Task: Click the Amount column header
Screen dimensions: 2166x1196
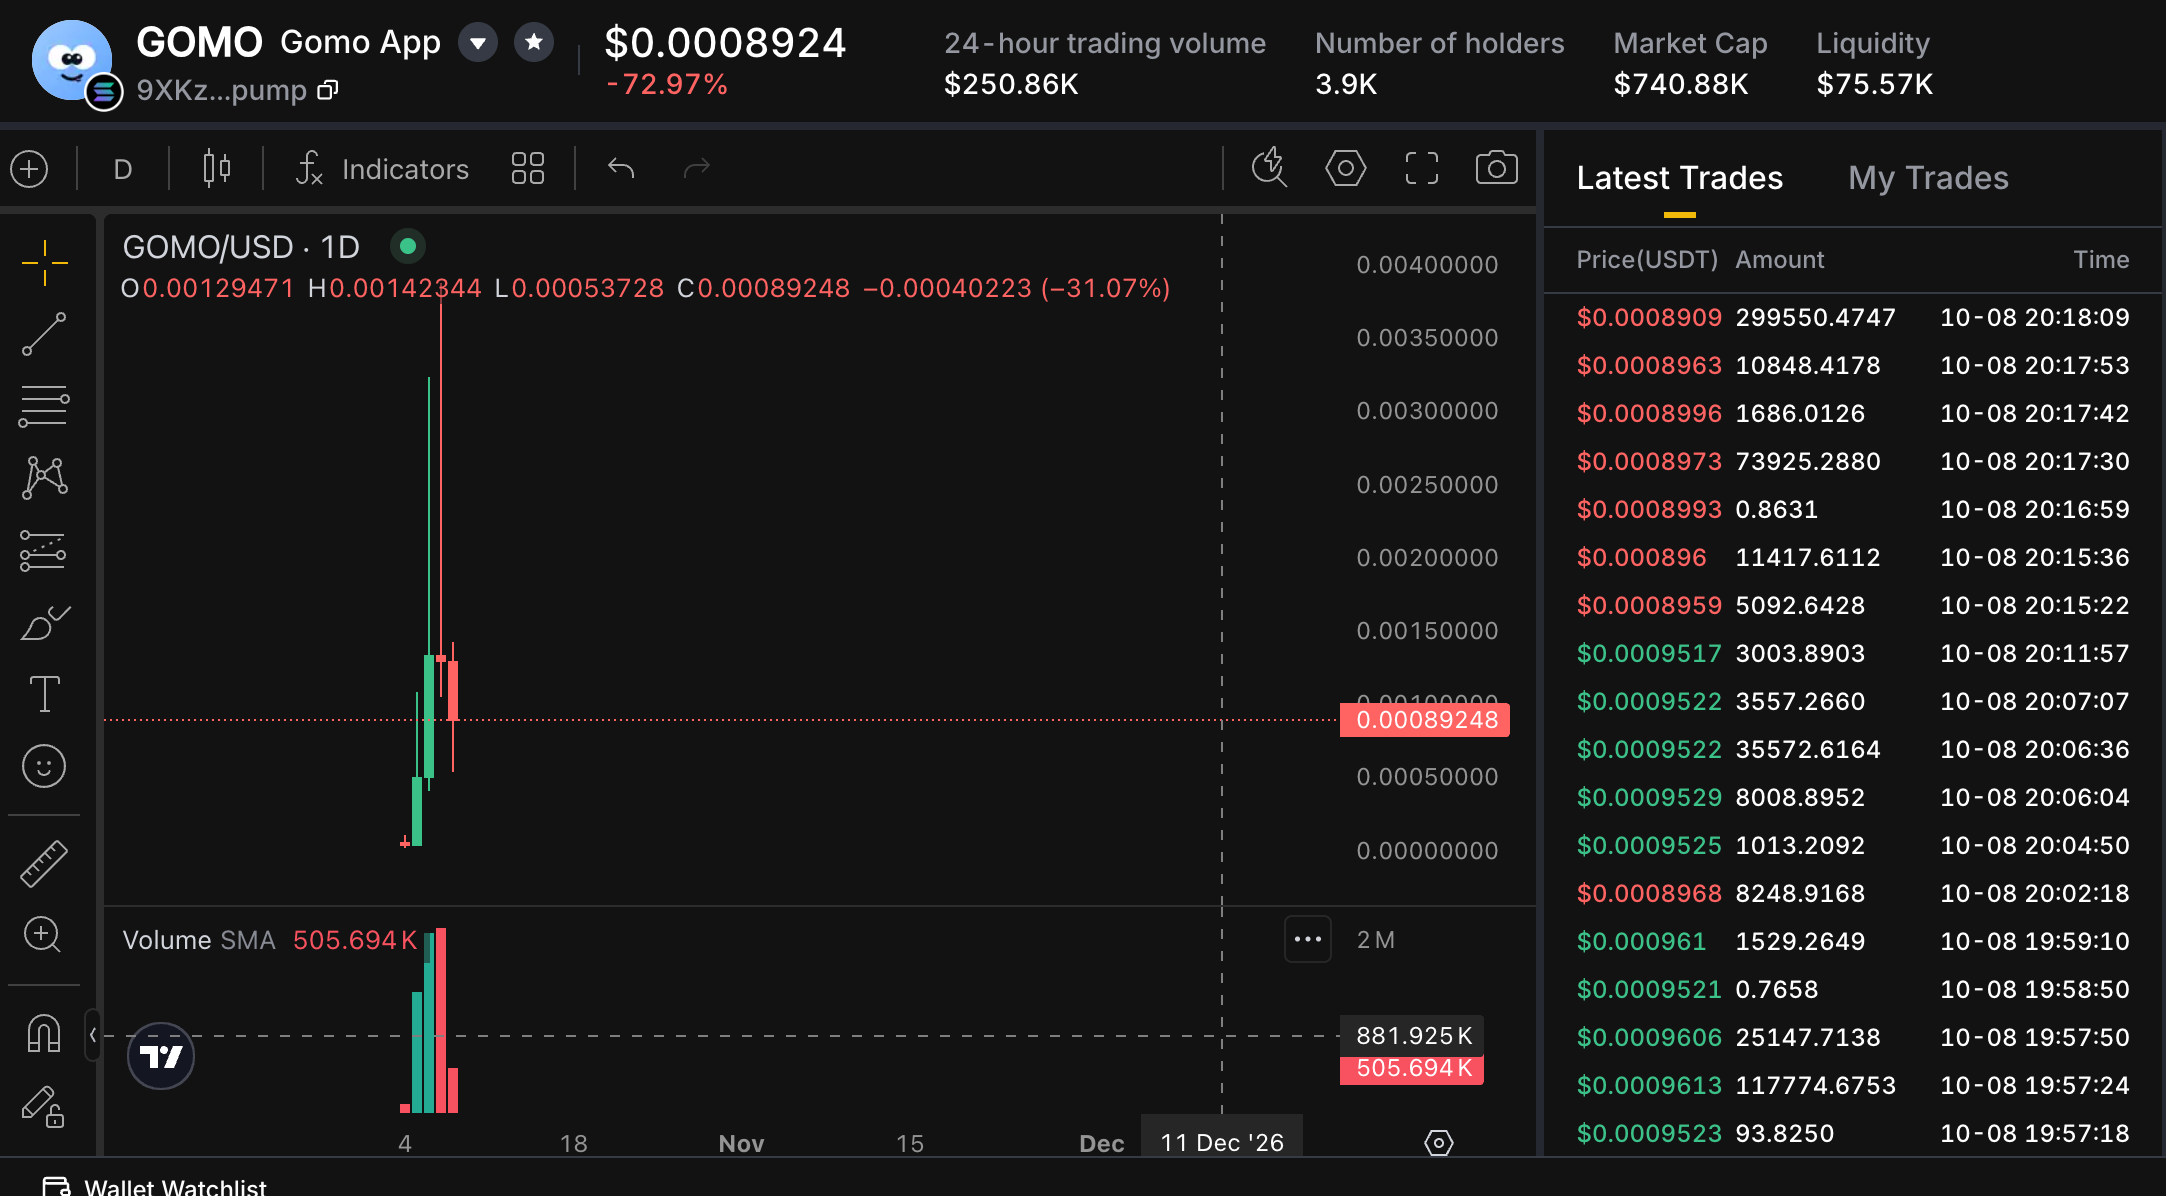Action: coord(1780,260)
